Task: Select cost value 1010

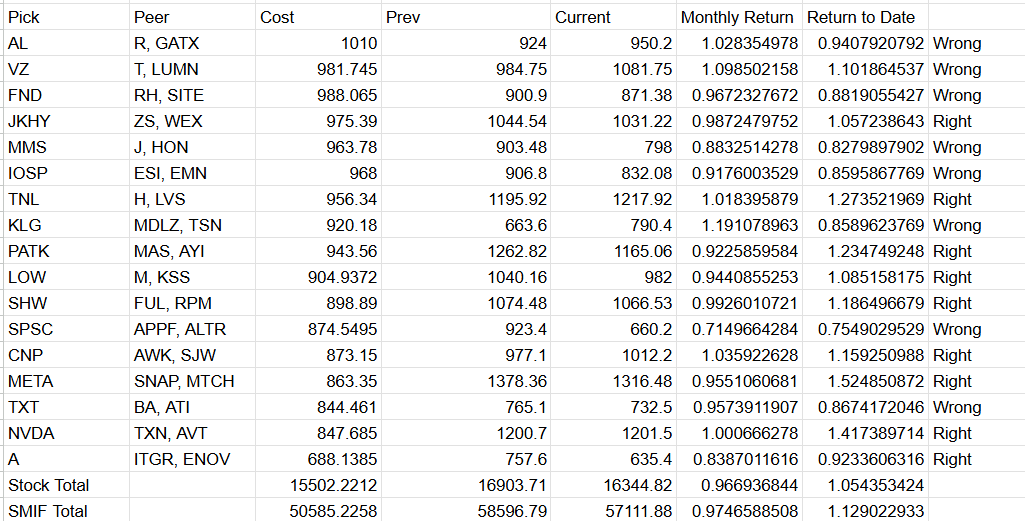Action: pos(318,43)
